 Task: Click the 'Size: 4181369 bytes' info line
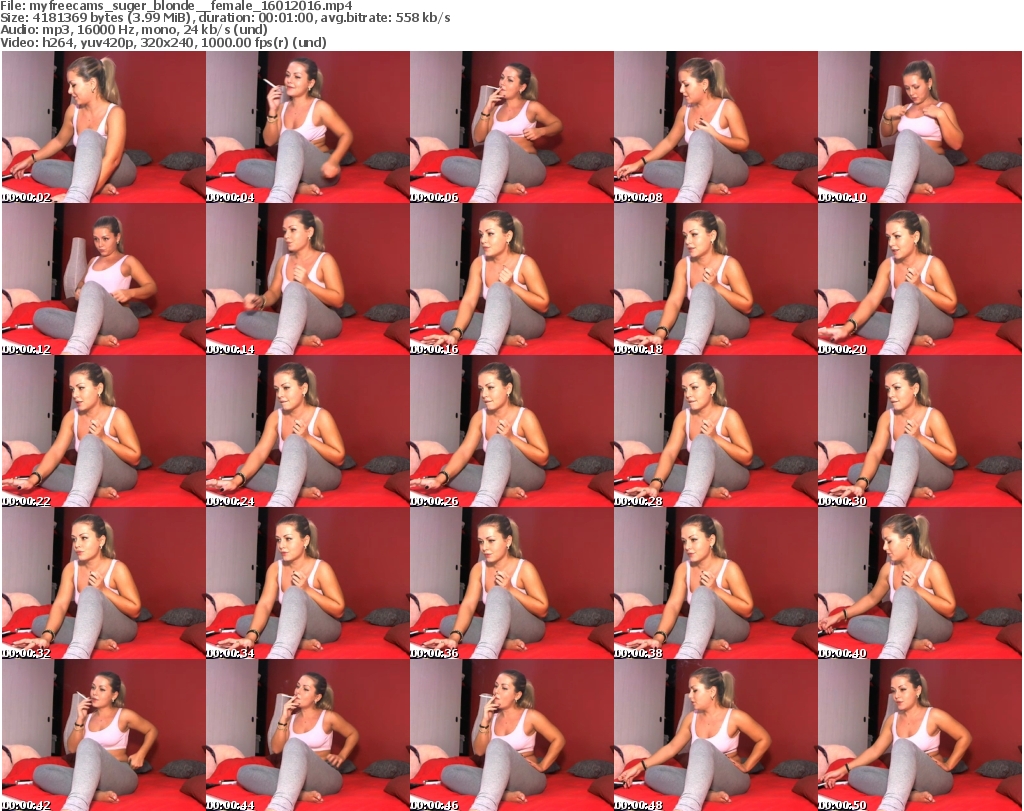(225, 18)
